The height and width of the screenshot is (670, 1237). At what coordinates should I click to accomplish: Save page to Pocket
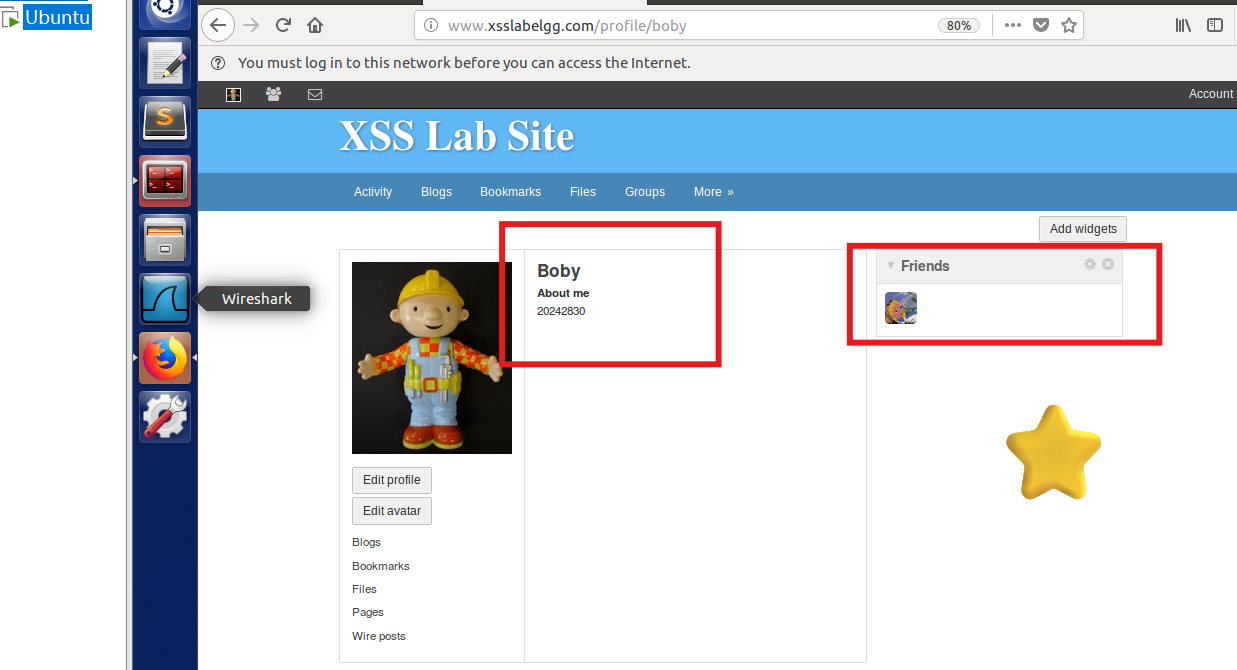1041,25
